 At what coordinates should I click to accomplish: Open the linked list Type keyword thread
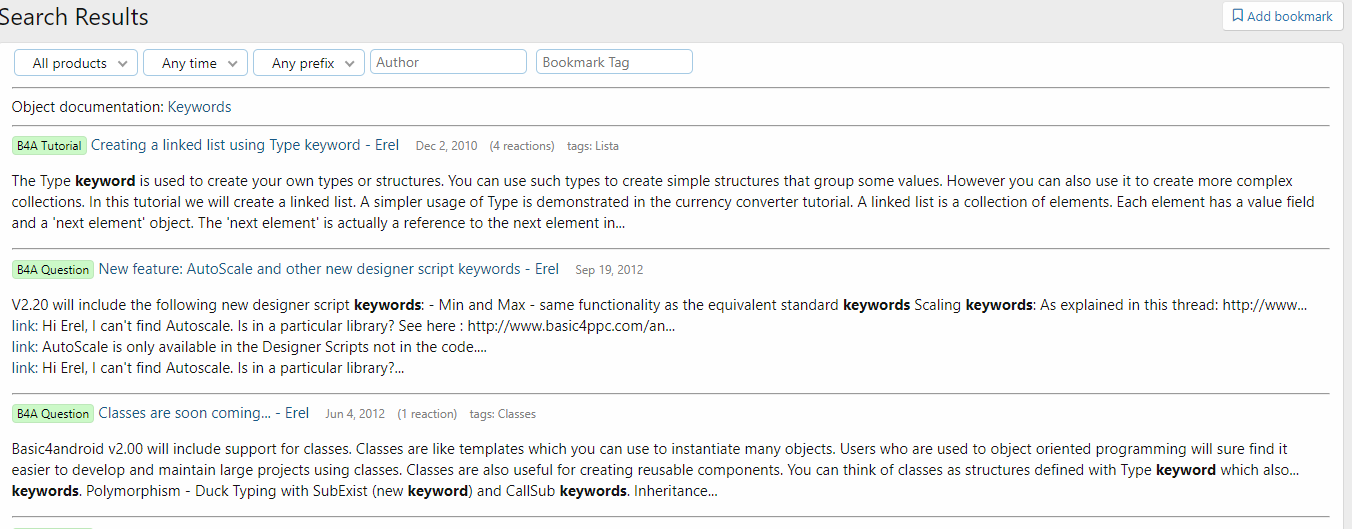pyautogui.click(x=245, y=145)
